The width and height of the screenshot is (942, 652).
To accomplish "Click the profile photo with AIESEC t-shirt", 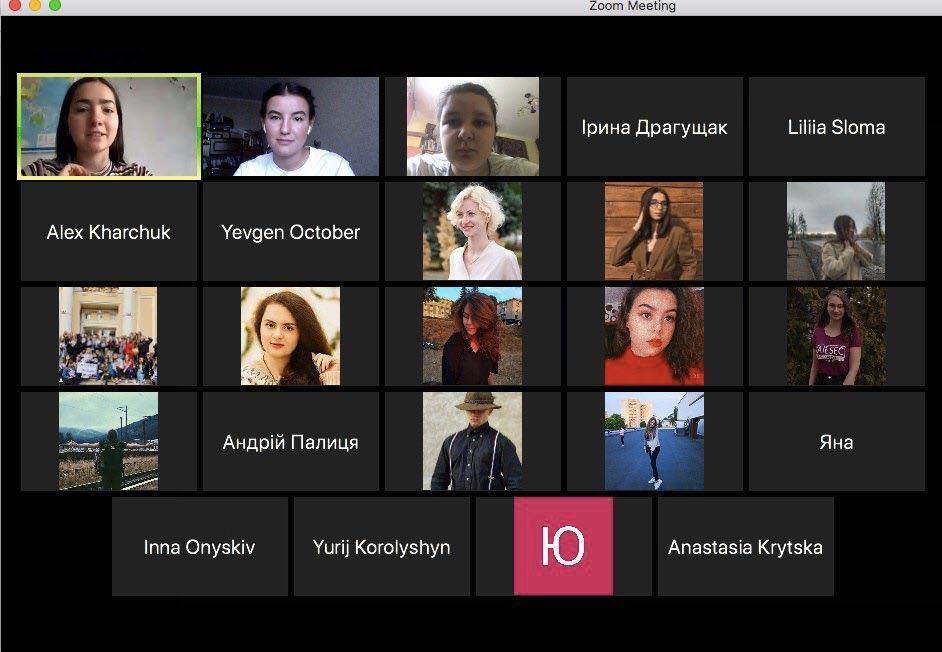I will pyautogui.click(x=836, y=336).
